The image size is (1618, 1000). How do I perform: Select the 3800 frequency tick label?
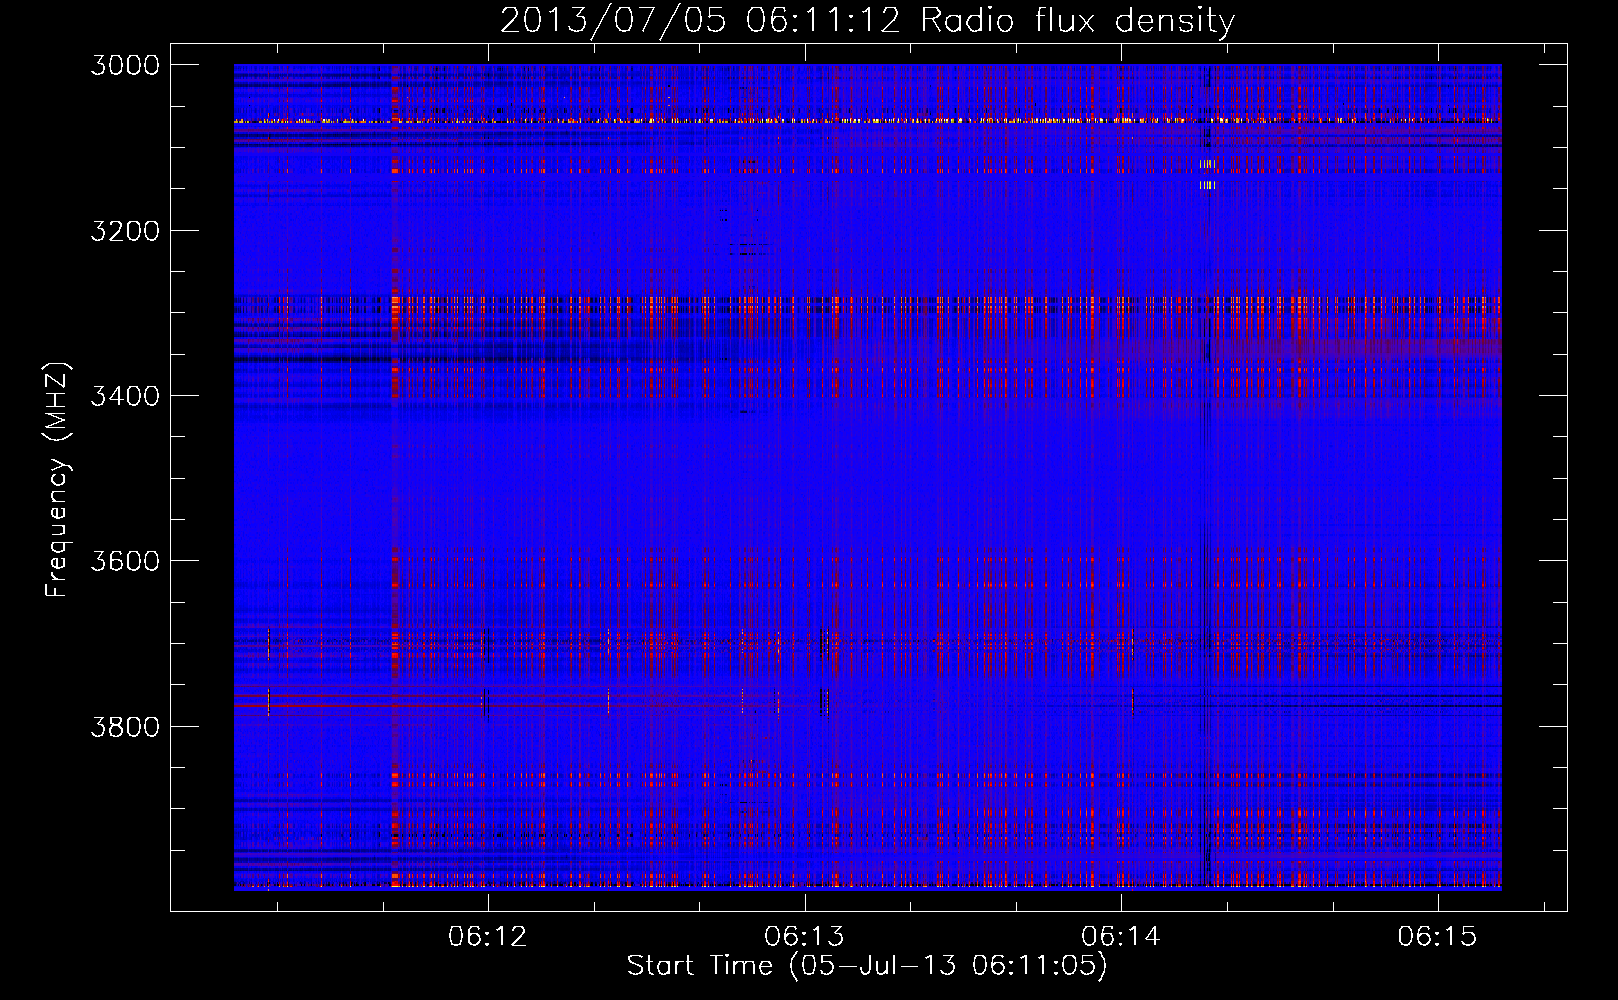[125, 726]
